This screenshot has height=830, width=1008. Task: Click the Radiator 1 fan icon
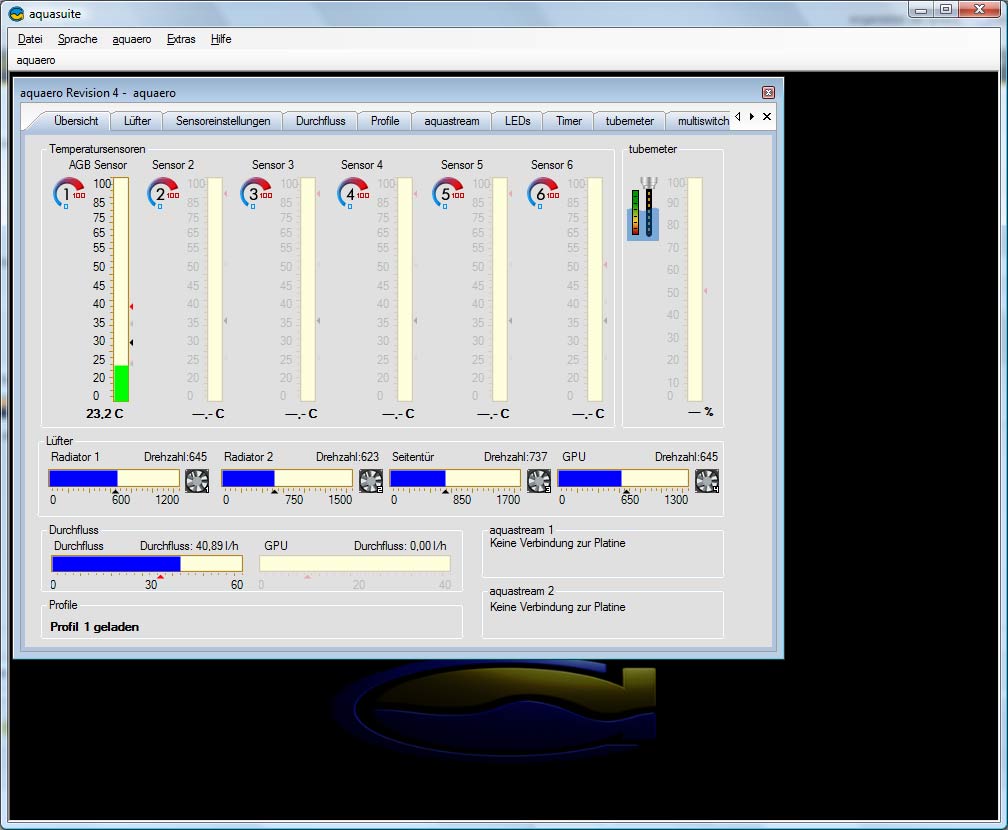[x=197, y=481]
